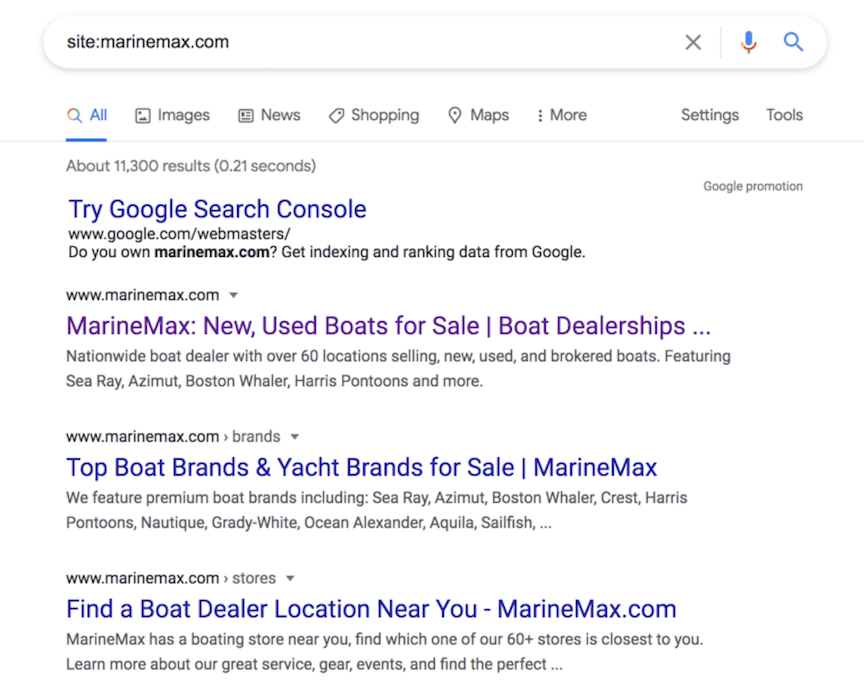Viewport: 864px width, 688px height.
Task: Click the About 11,300 results count text
Action: (191, 166)
